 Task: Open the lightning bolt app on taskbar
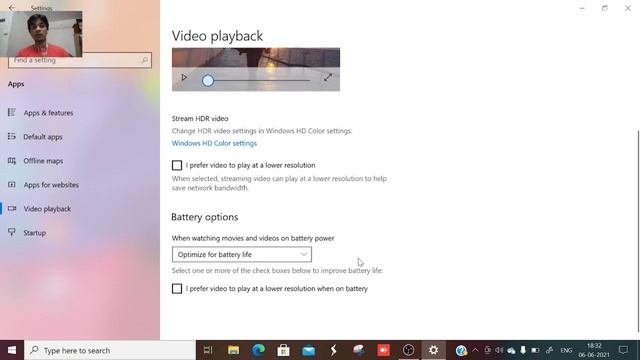[333, 350]
